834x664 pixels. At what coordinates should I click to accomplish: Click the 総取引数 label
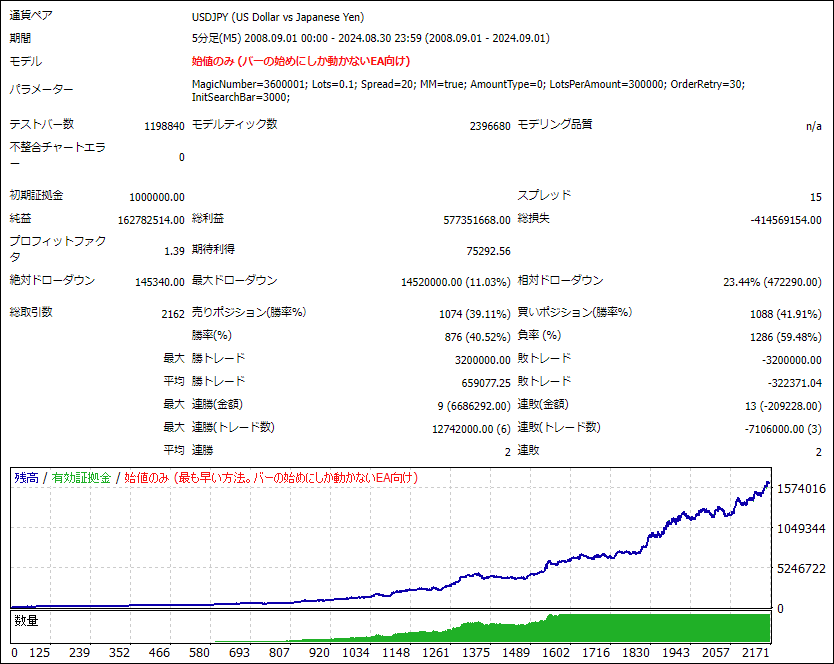pos(31,312)
